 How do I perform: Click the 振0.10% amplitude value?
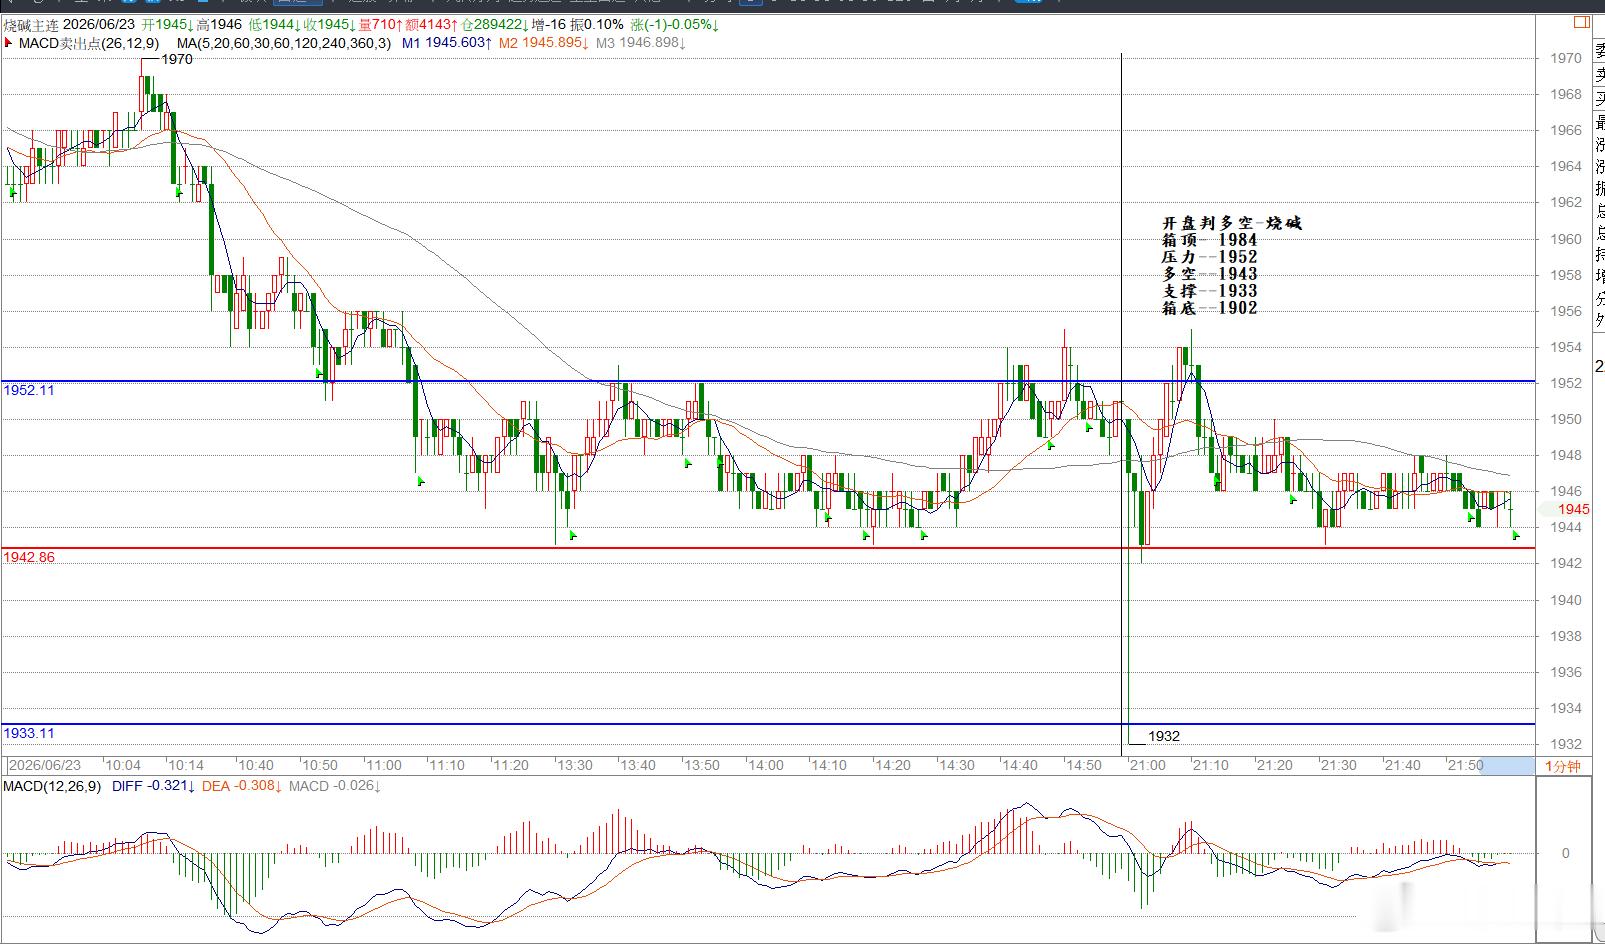click(x=597, y=24)
